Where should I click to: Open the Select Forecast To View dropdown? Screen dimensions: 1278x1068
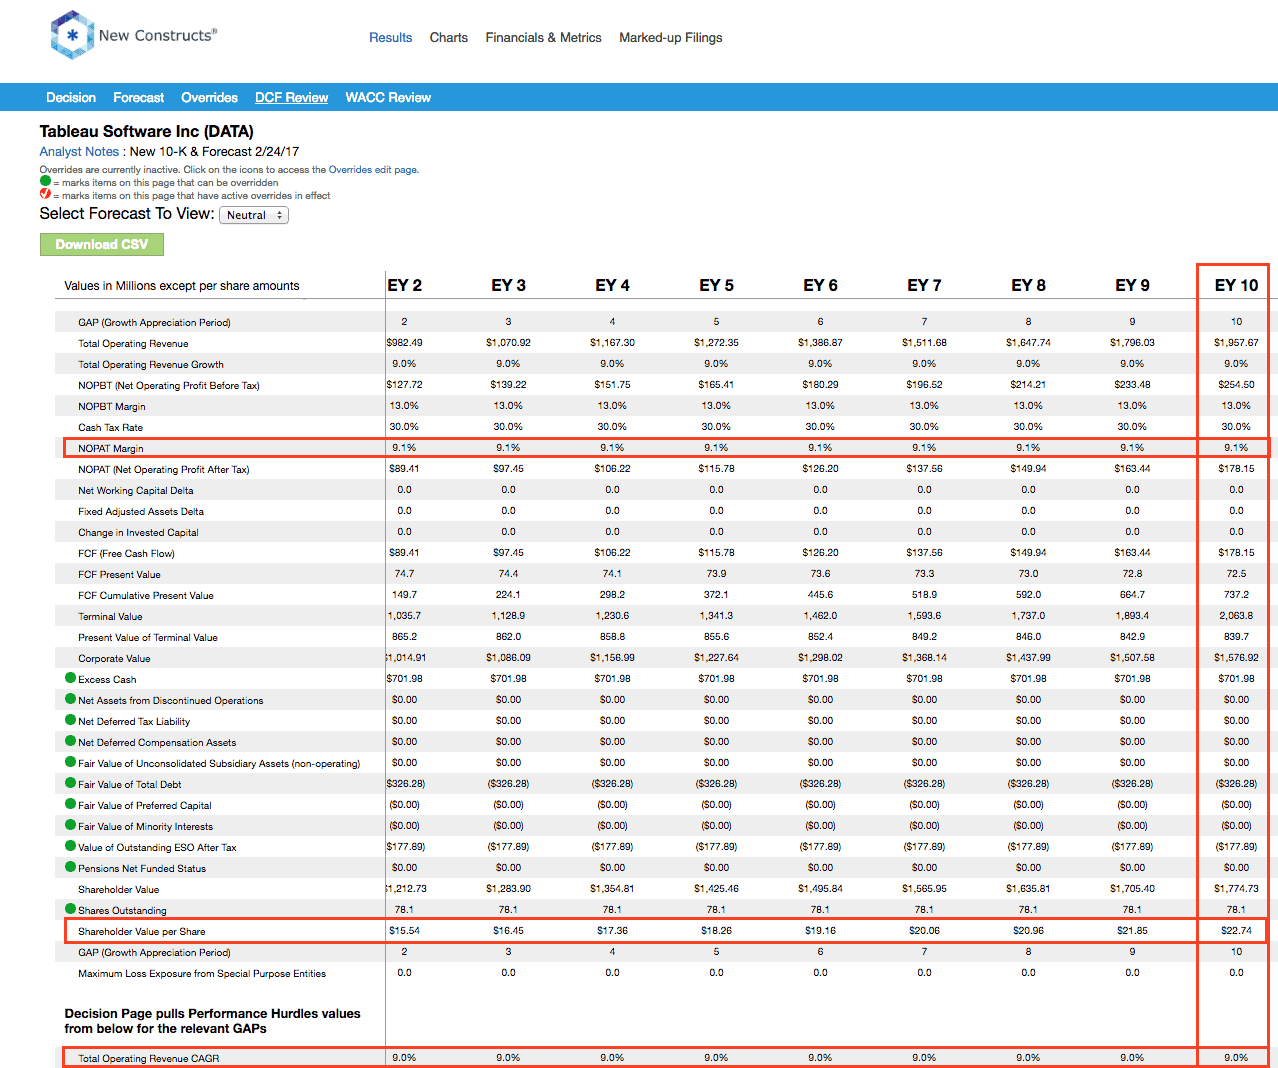[254, 215]
